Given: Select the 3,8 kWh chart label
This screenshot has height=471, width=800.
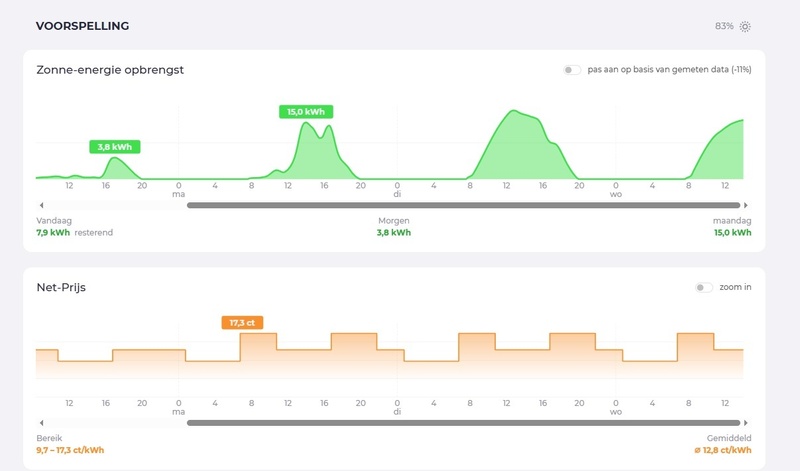Looking at the screenshot, I should click(115, 147).
